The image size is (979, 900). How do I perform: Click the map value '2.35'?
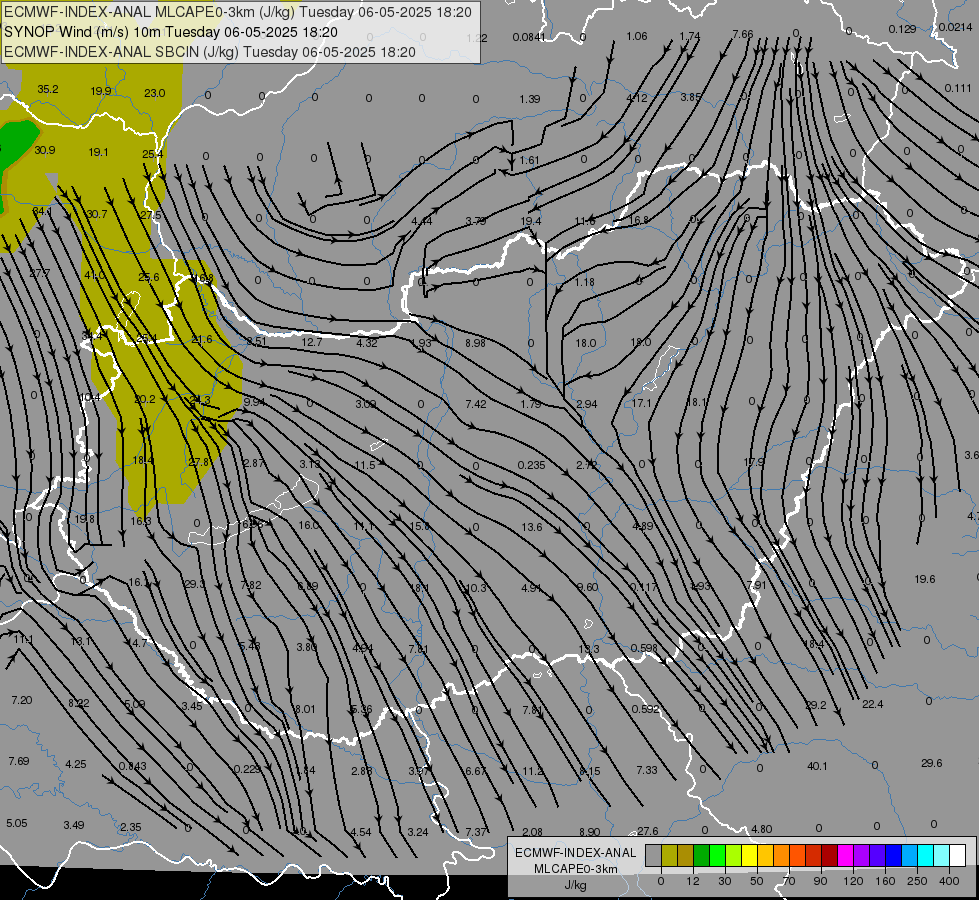(130, 827)
